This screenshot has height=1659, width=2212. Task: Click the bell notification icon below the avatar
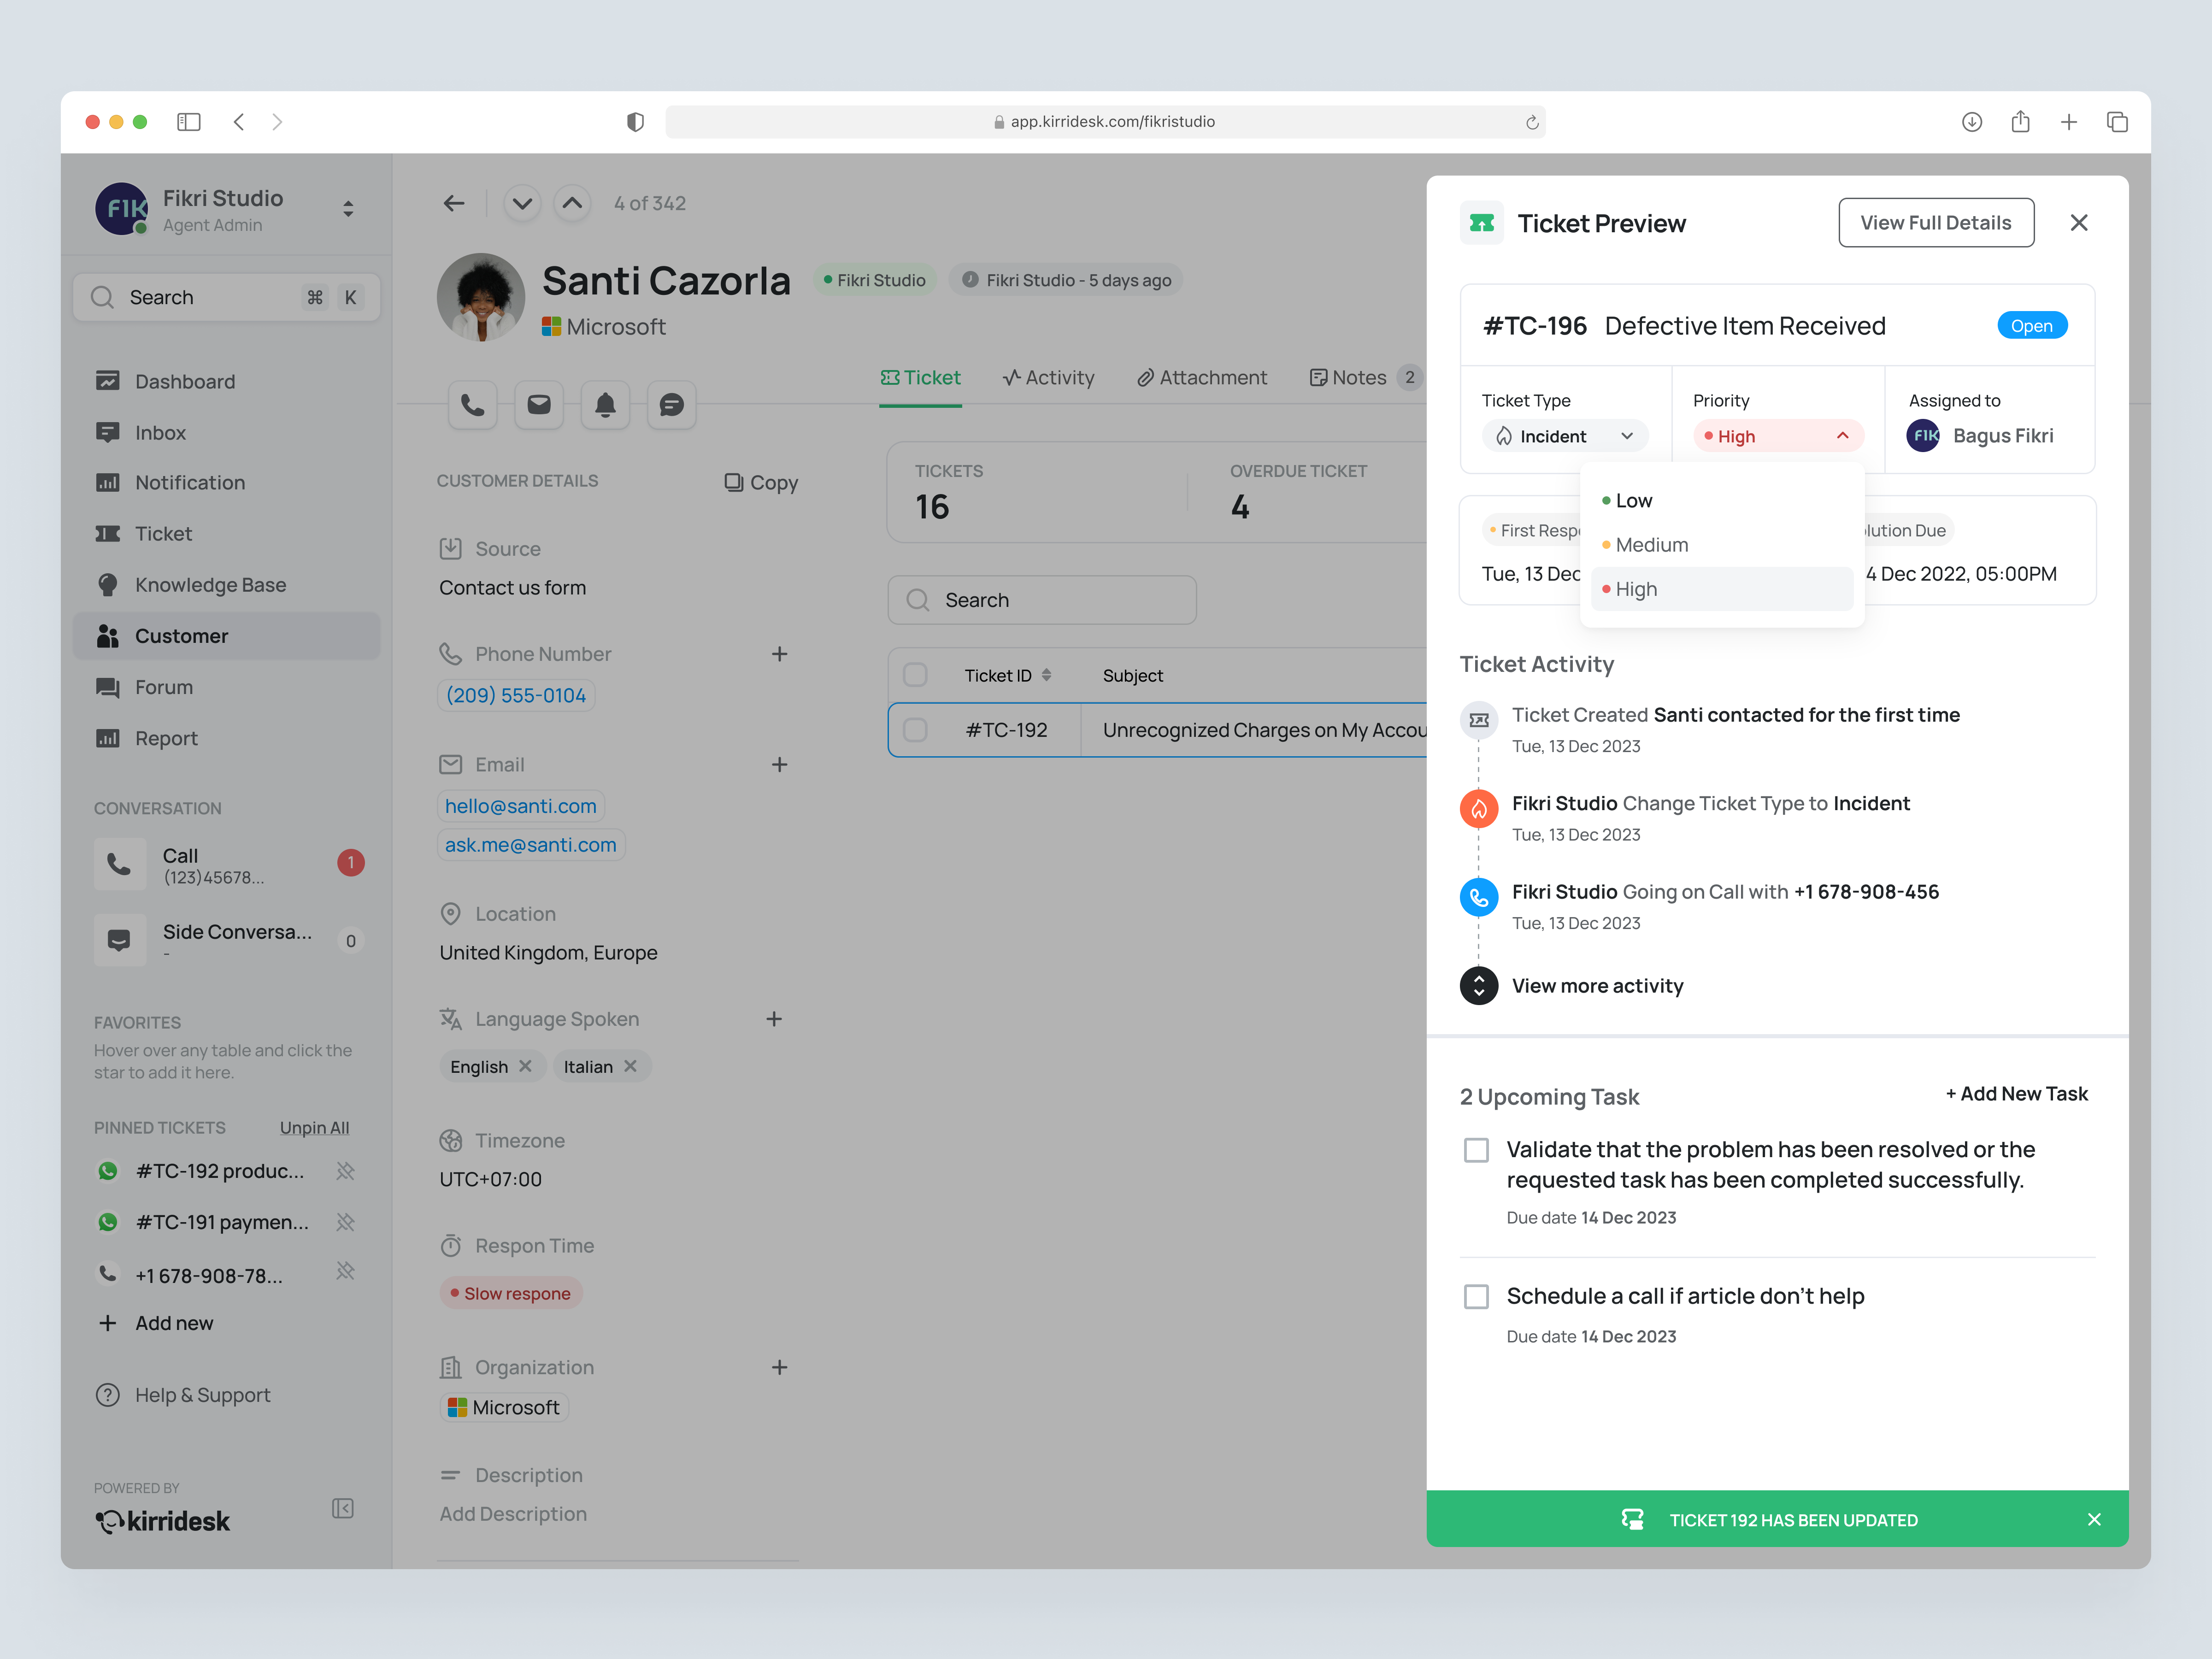(x=605, y=405)
